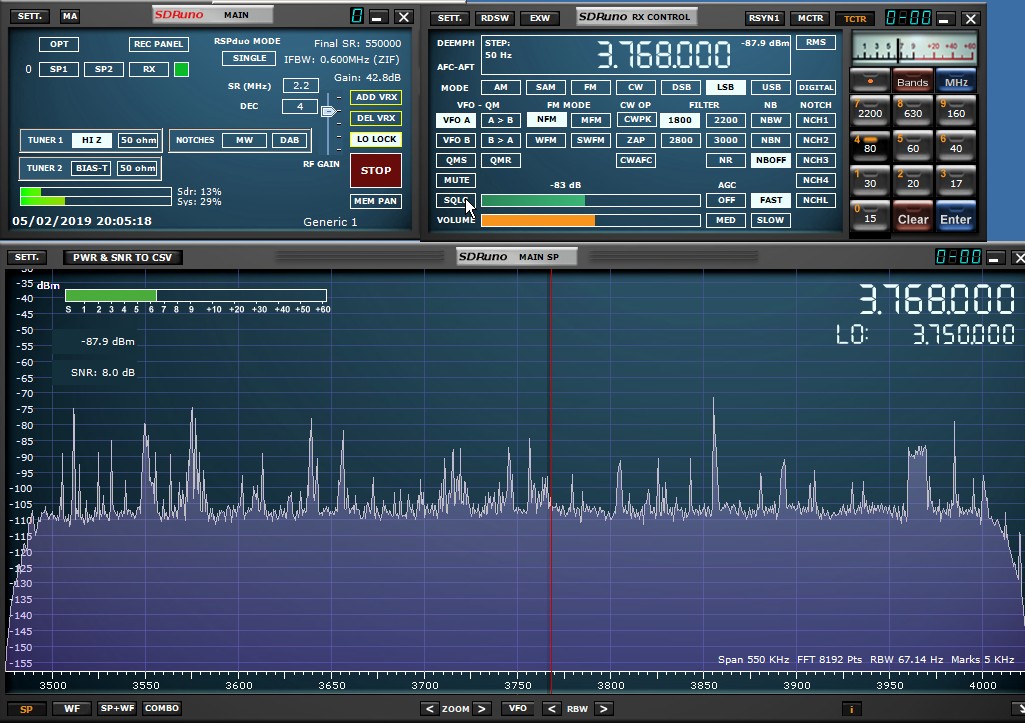This screenshot has height=723, width=1025.
Task: Enable DAB notch filter
Action: point(290,141)
